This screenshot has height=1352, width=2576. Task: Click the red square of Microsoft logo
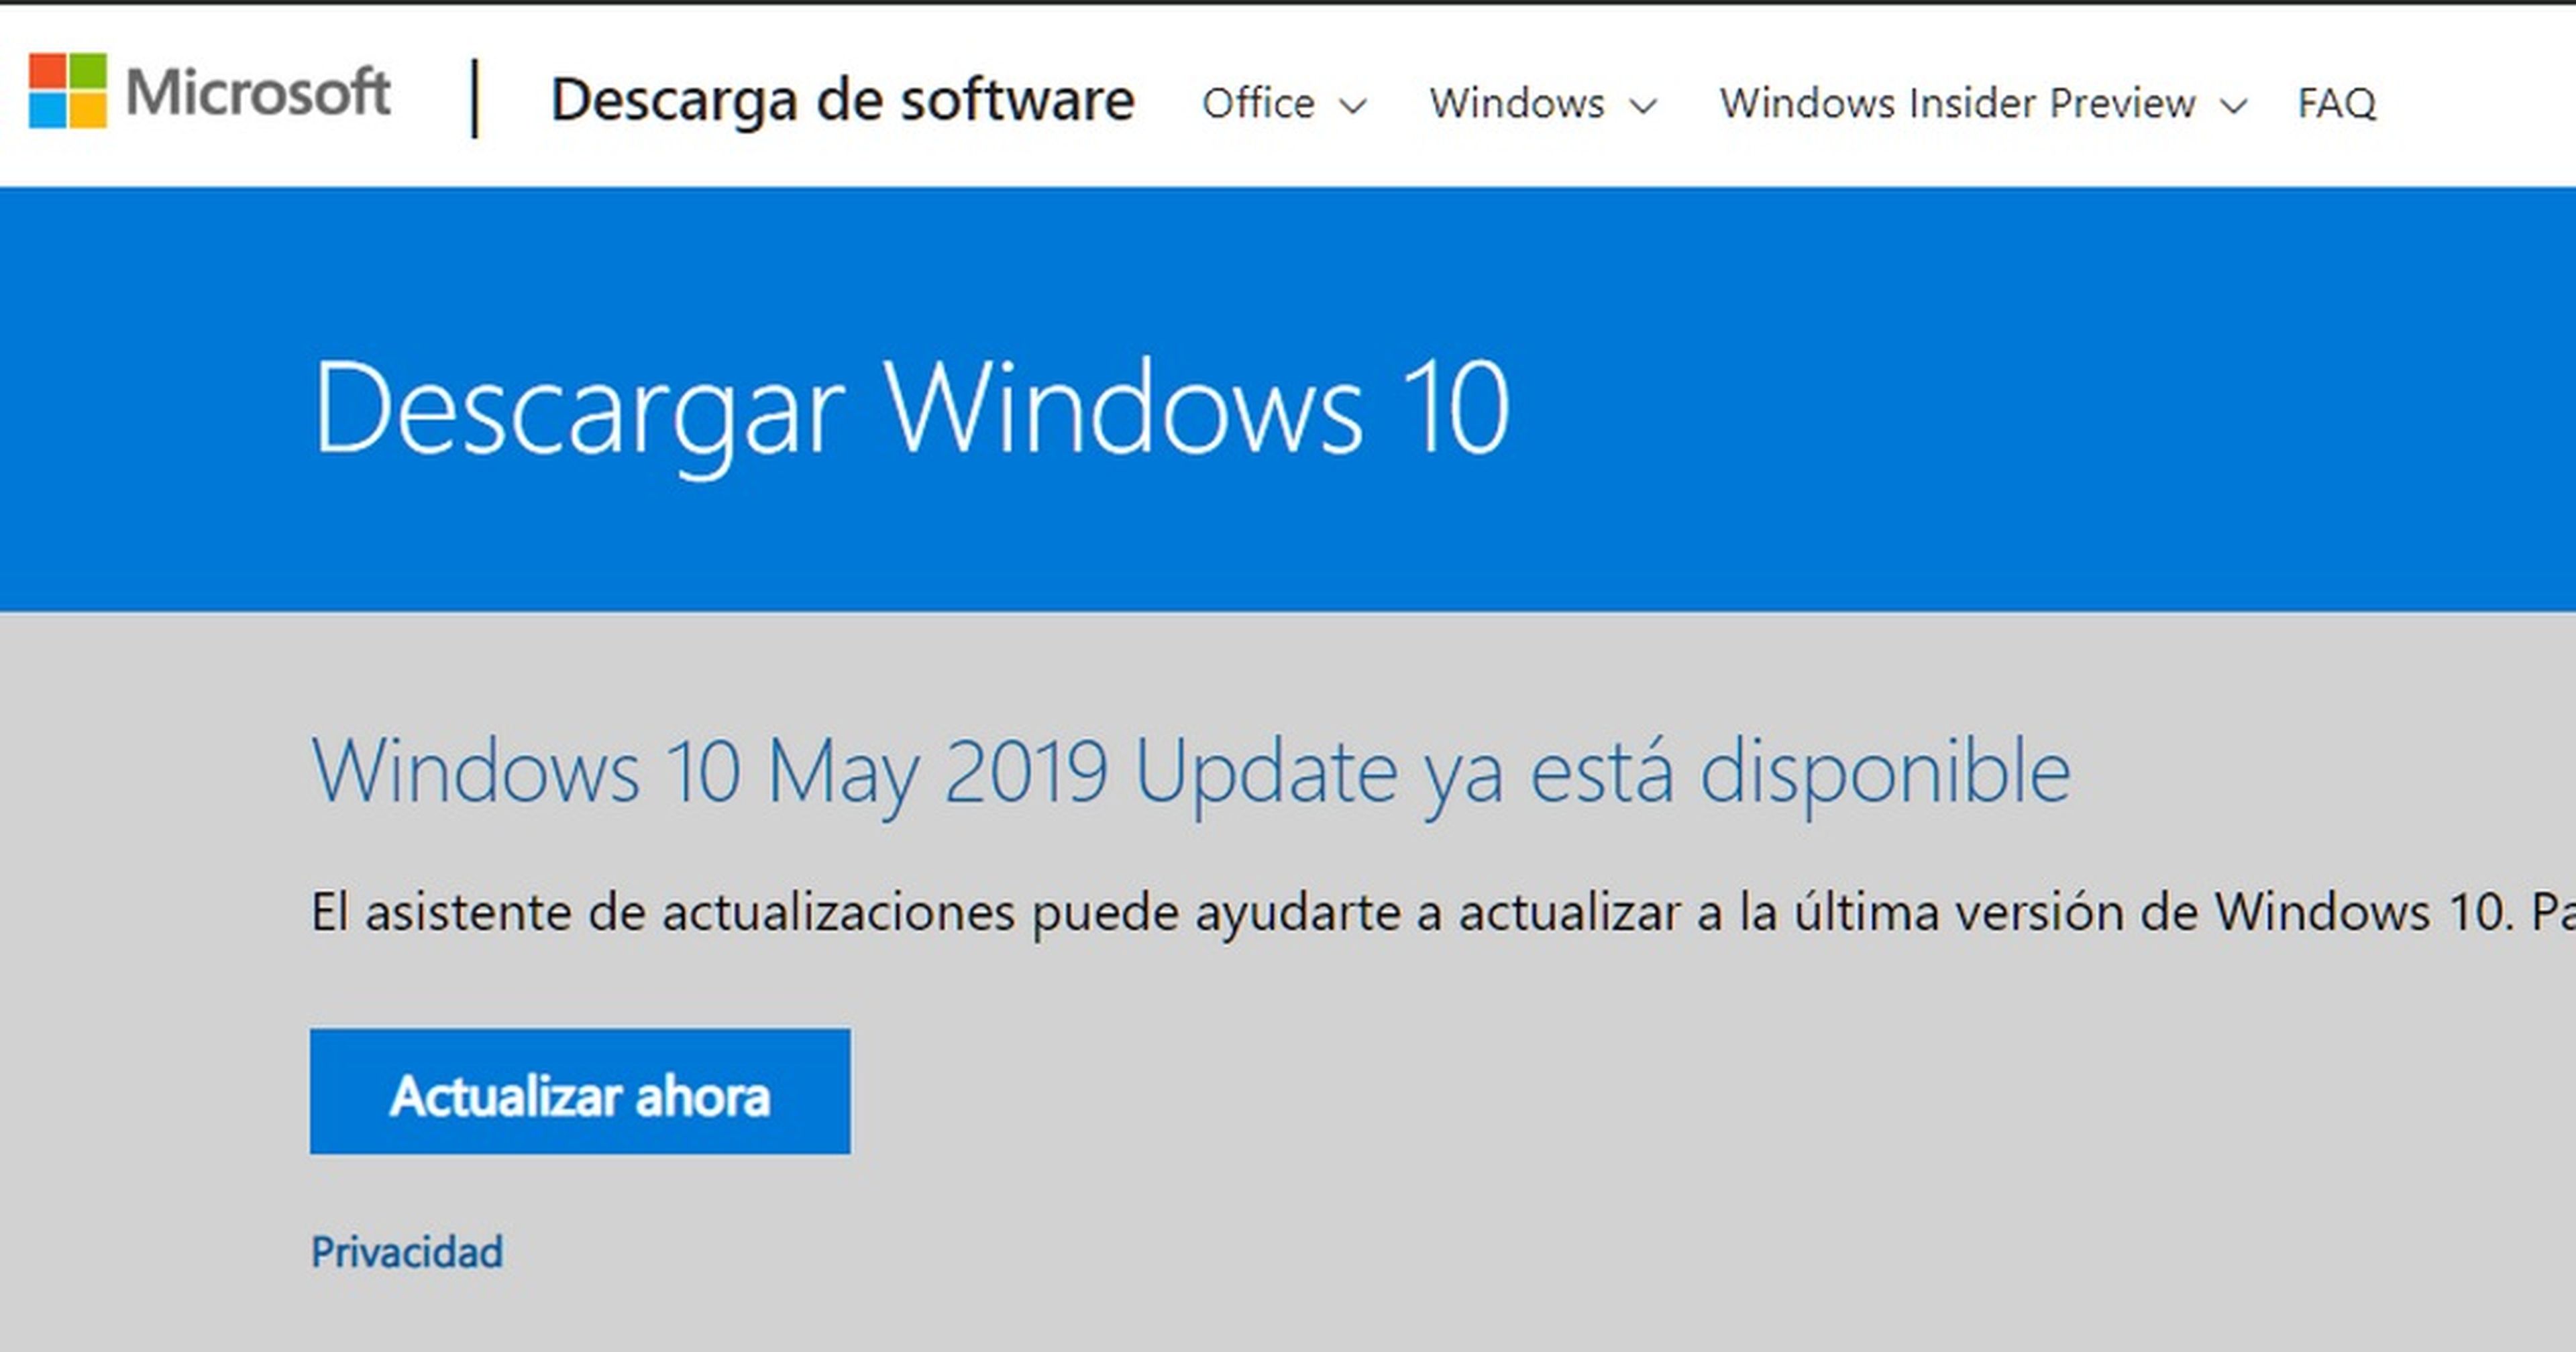[x=47, y=71]
